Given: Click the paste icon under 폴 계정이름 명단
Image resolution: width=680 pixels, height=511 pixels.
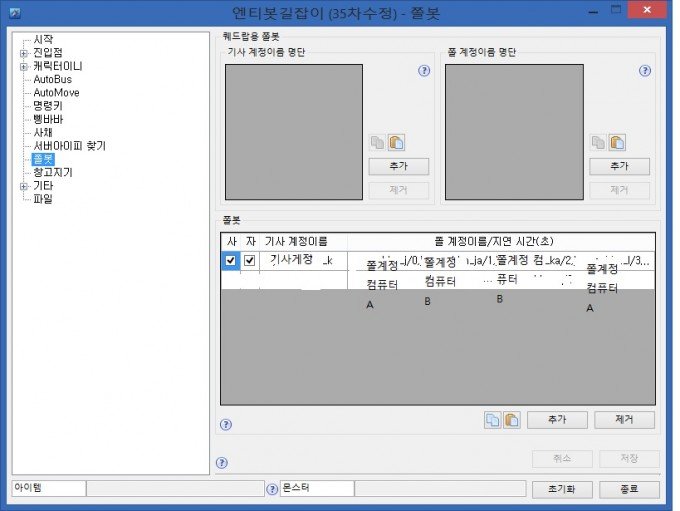Looking at the screenshot, I should tap(616, 143).
